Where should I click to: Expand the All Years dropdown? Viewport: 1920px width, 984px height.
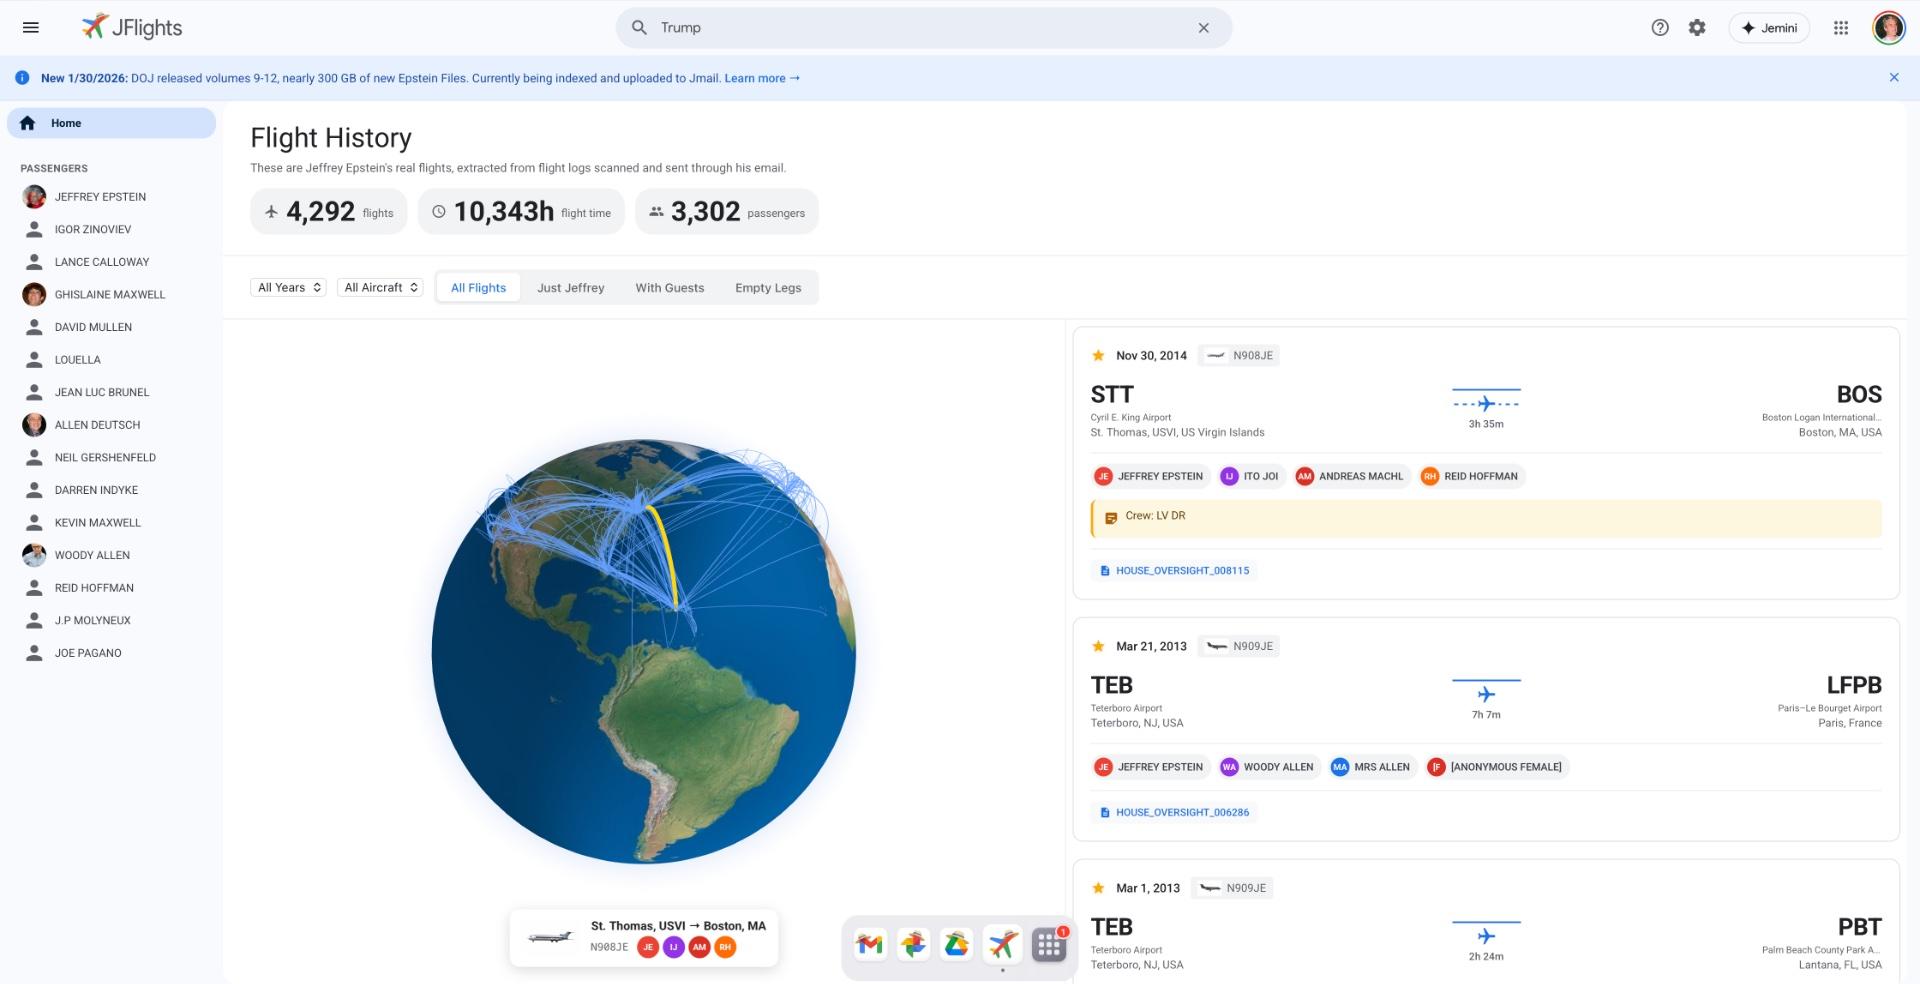[289, 288]
